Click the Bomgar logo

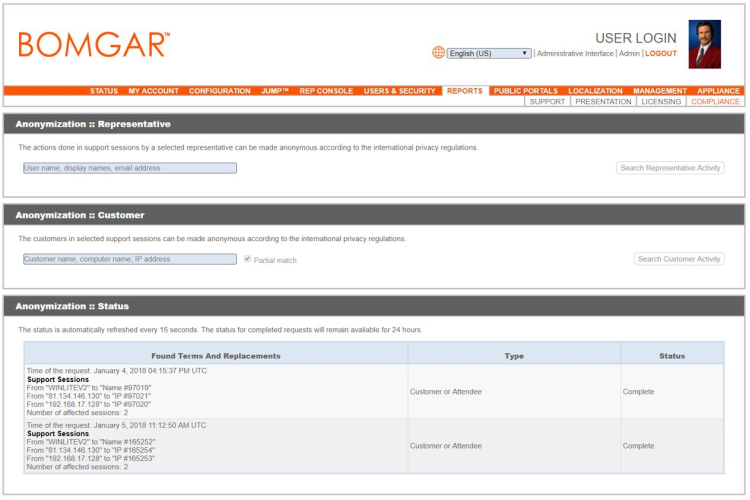94,45
